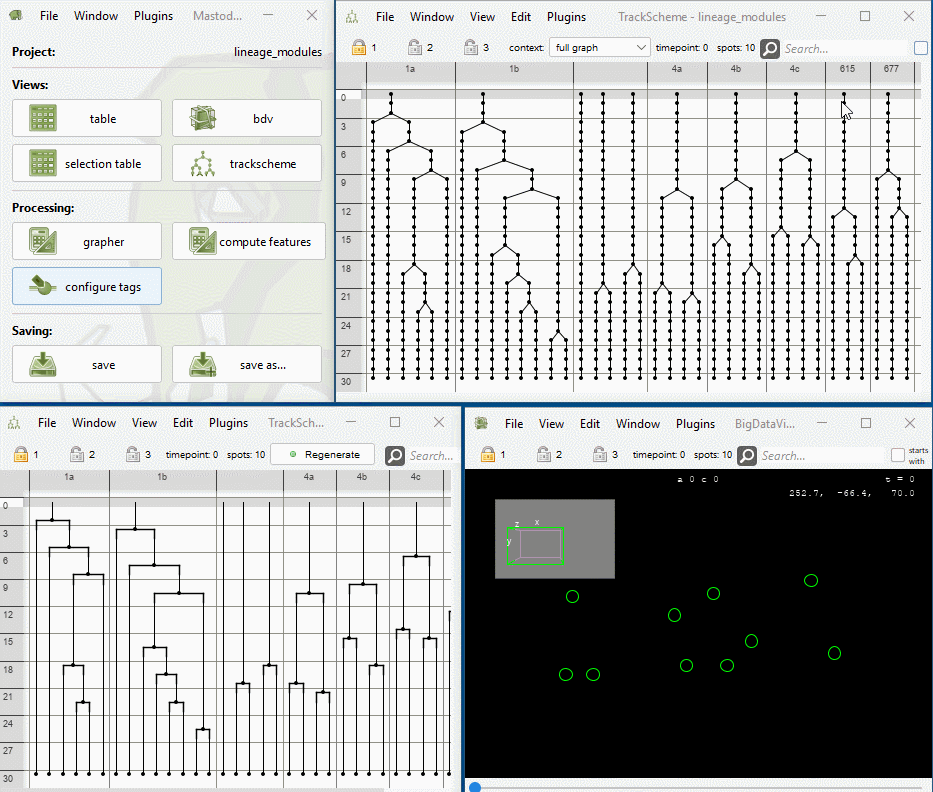
Task: Click the BigDataViewer app icon in titlebar
Action: pos(481,423)
